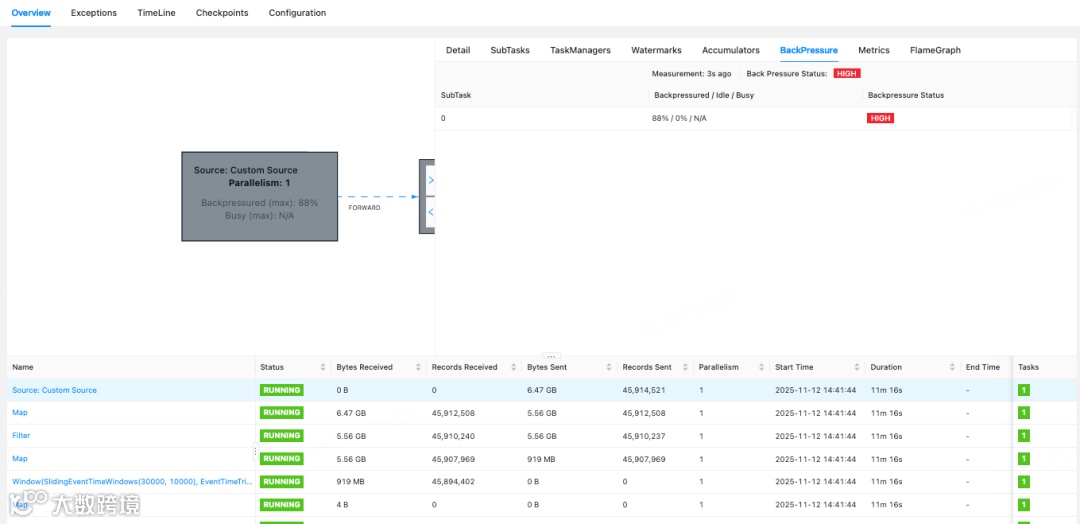
Task: Sort jobs table by Status column icon
Action: tap(322, 368)
